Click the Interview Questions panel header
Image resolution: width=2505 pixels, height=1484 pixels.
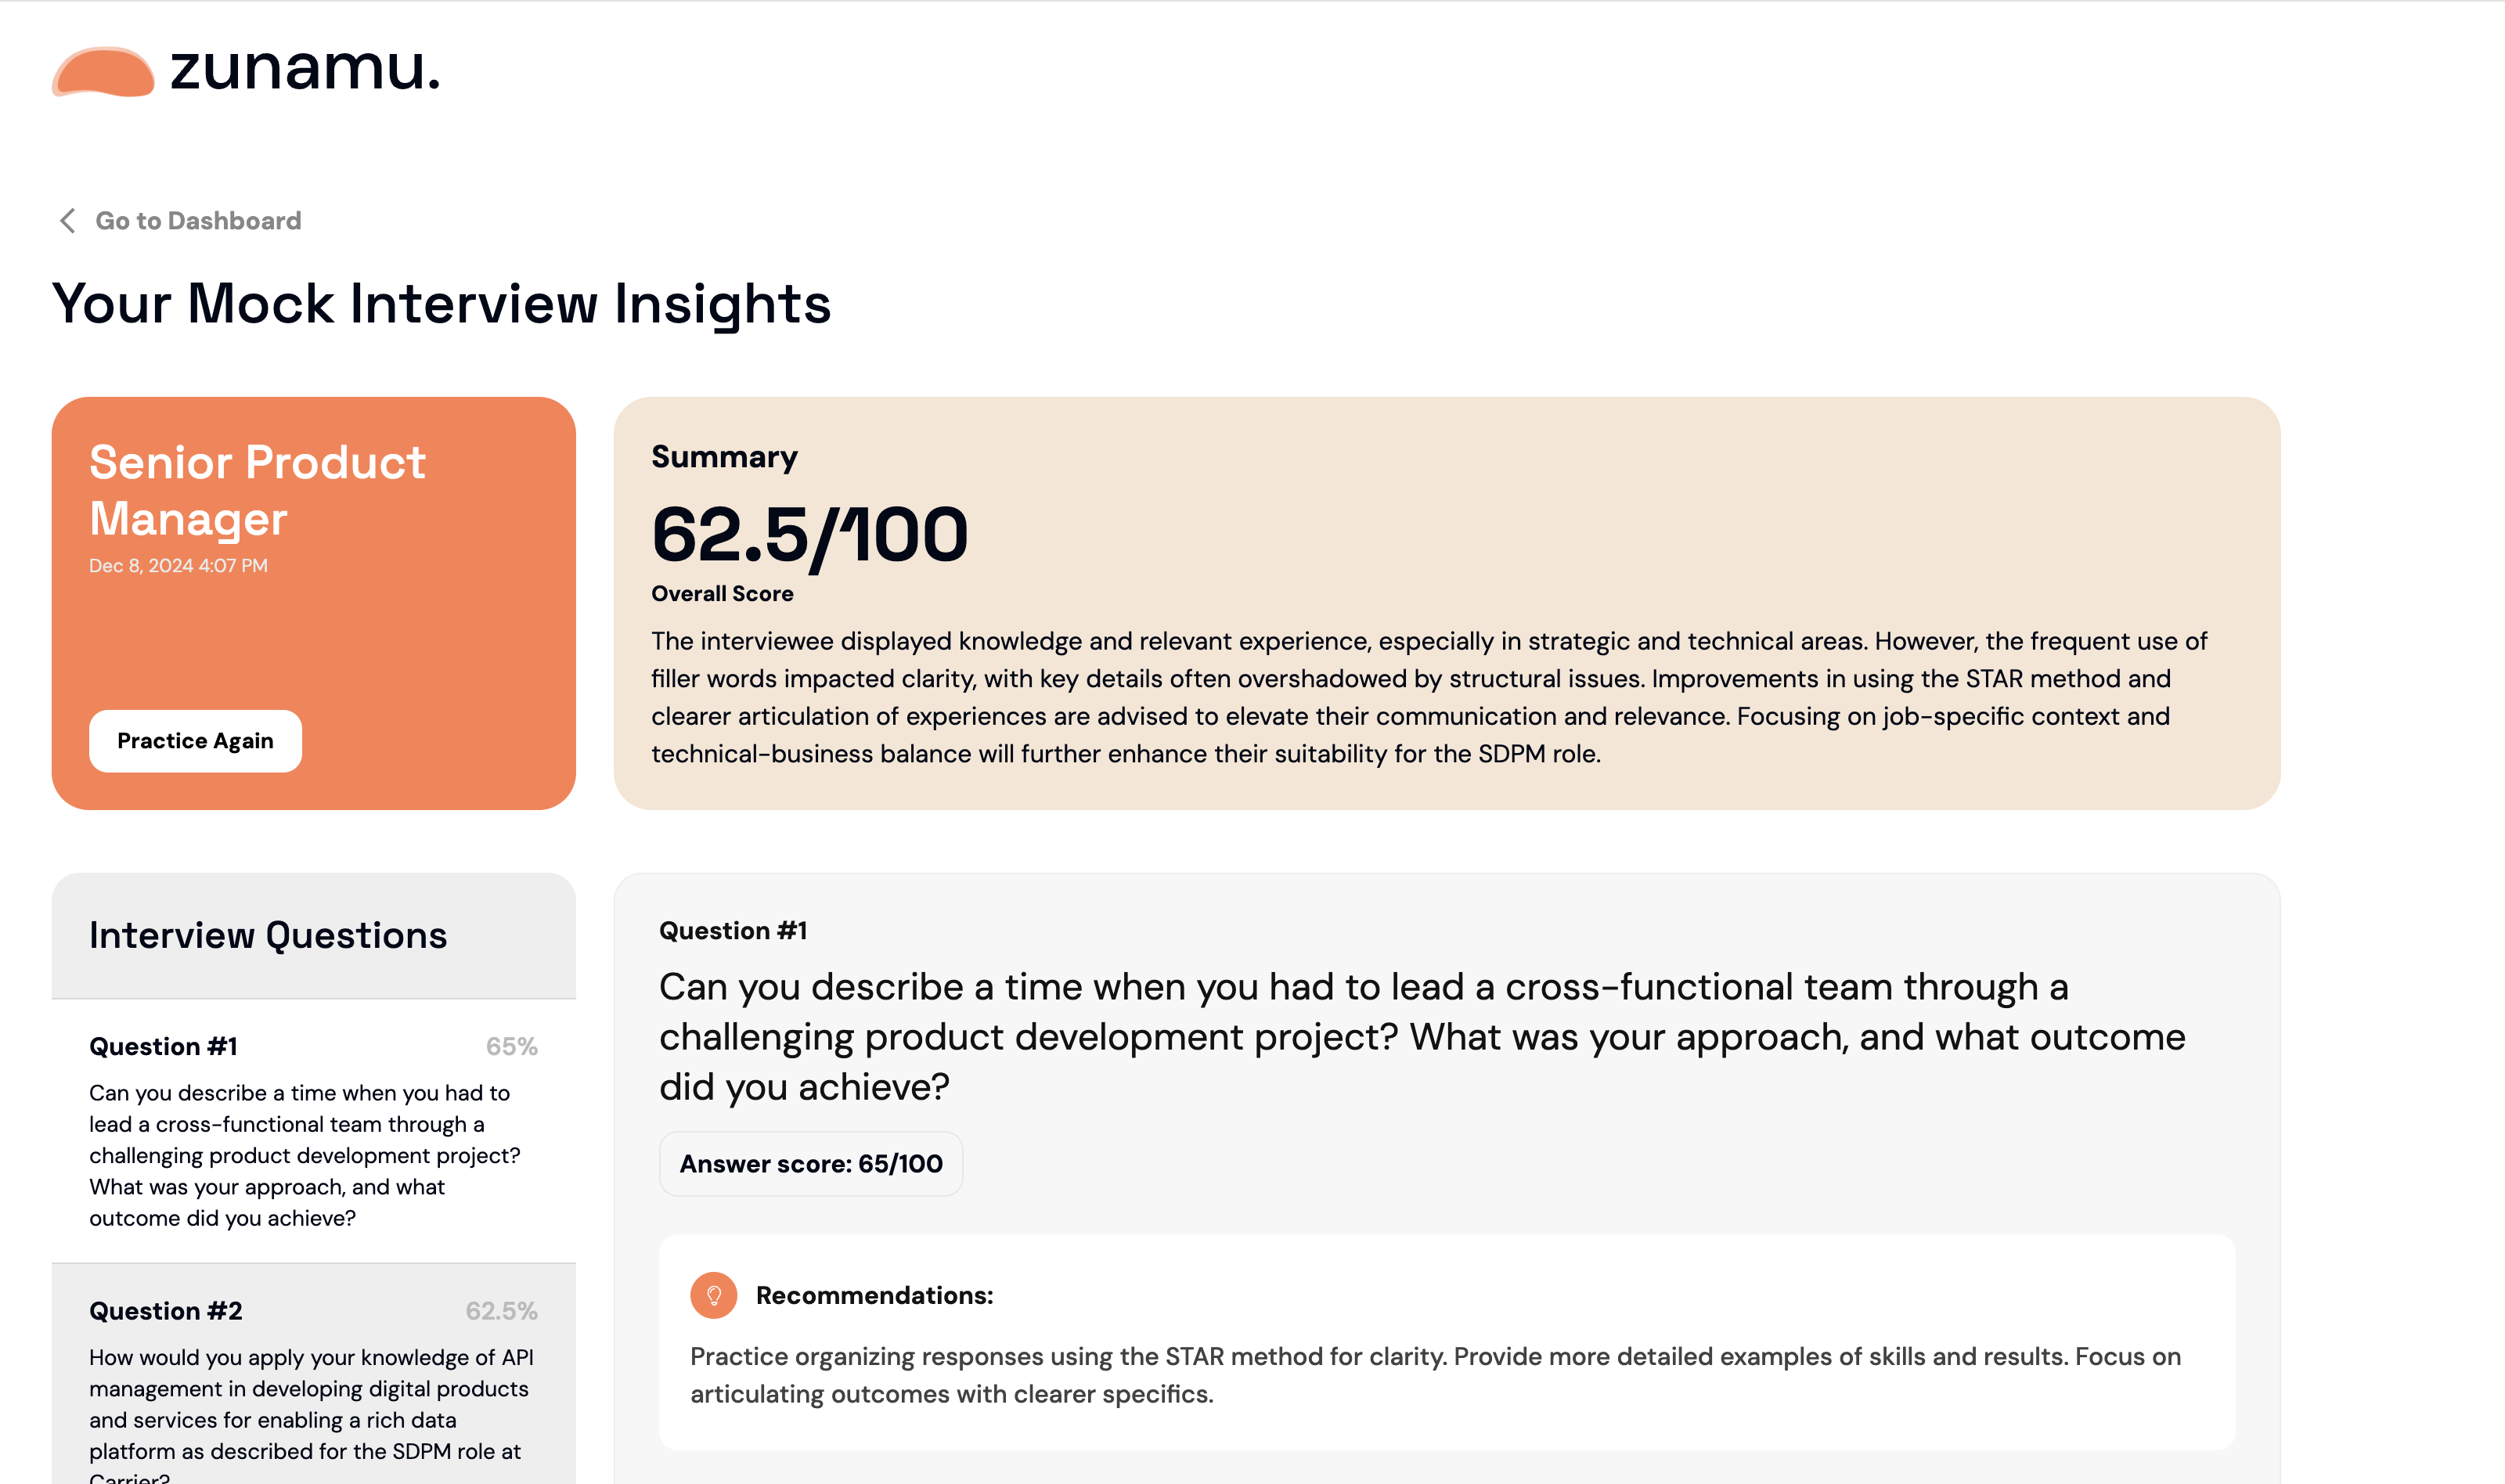tap(268, 936)
